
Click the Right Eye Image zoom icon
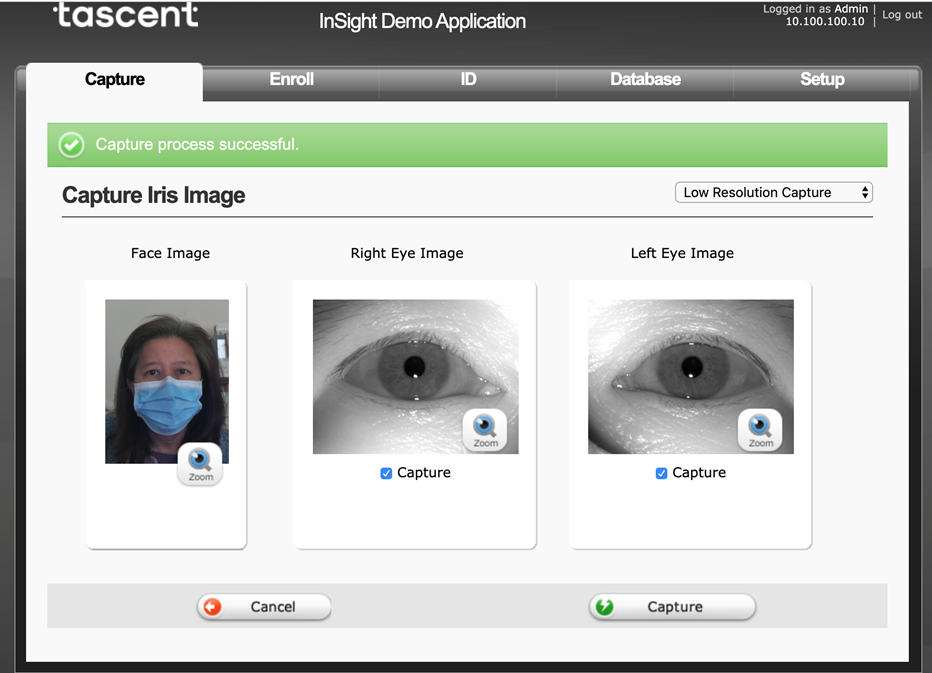click(485, 430)
